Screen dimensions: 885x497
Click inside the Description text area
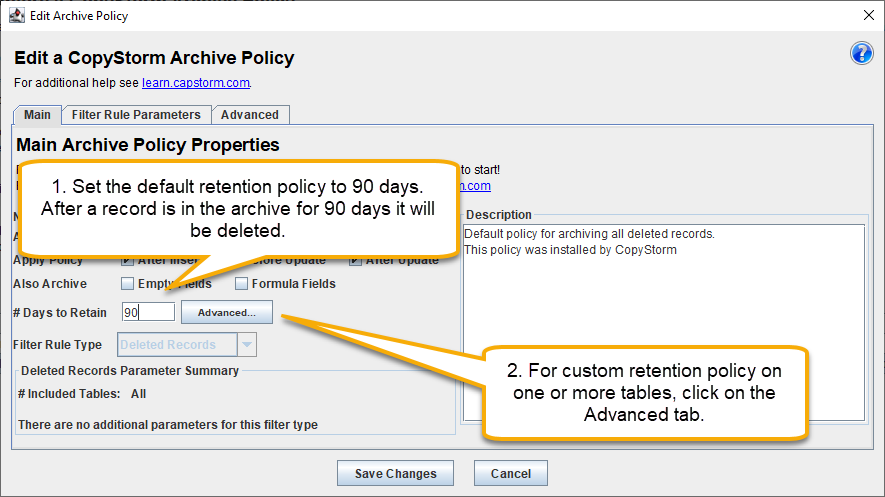[x=664, y=323]
